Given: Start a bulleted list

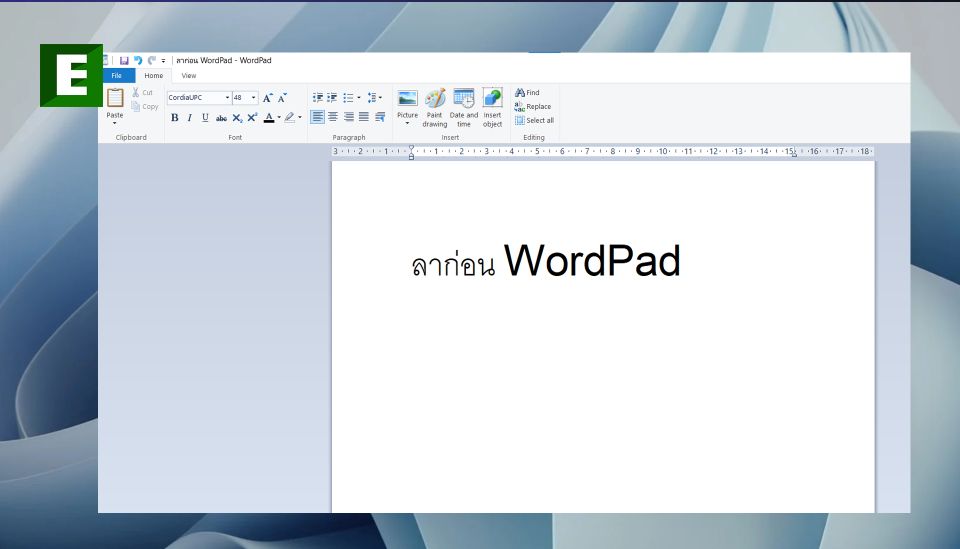Looking at the screenshot, I should click(x=348, y=98).
